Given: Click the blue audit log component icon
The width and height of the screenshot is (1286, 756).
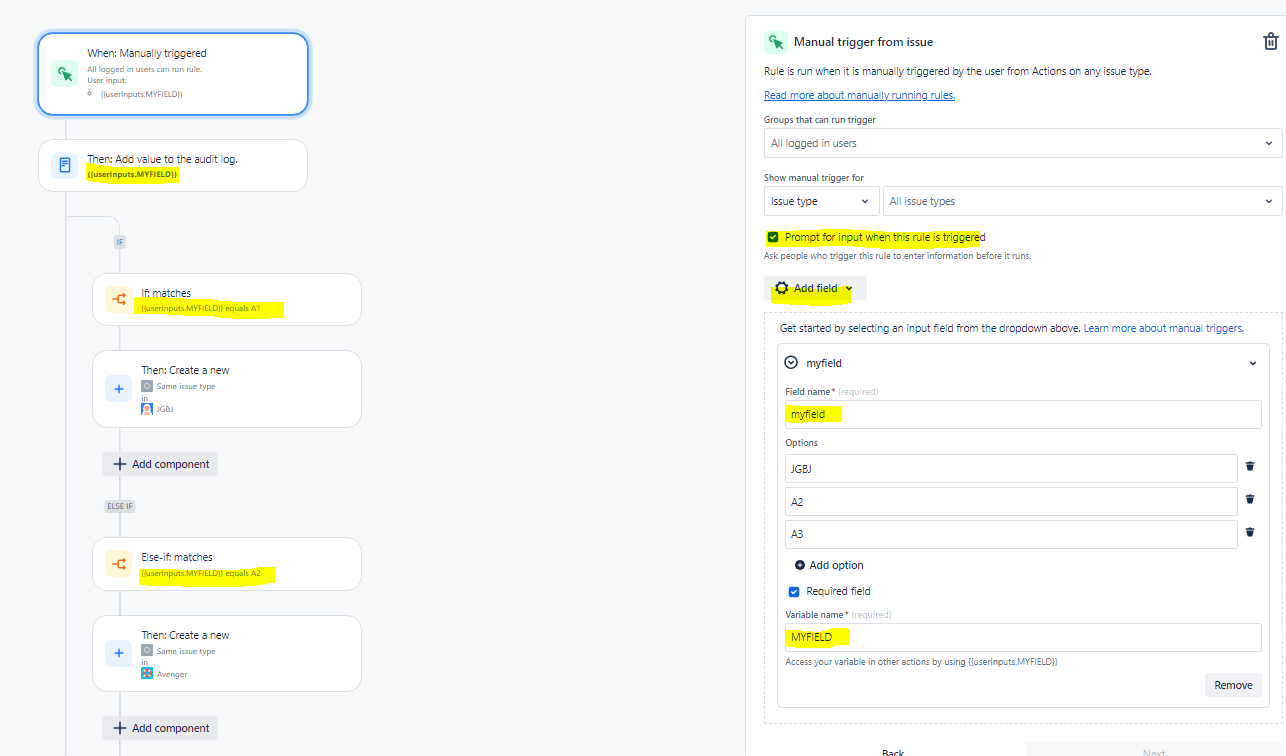Looking at the screenshot, I should click(x=64, y=164).
